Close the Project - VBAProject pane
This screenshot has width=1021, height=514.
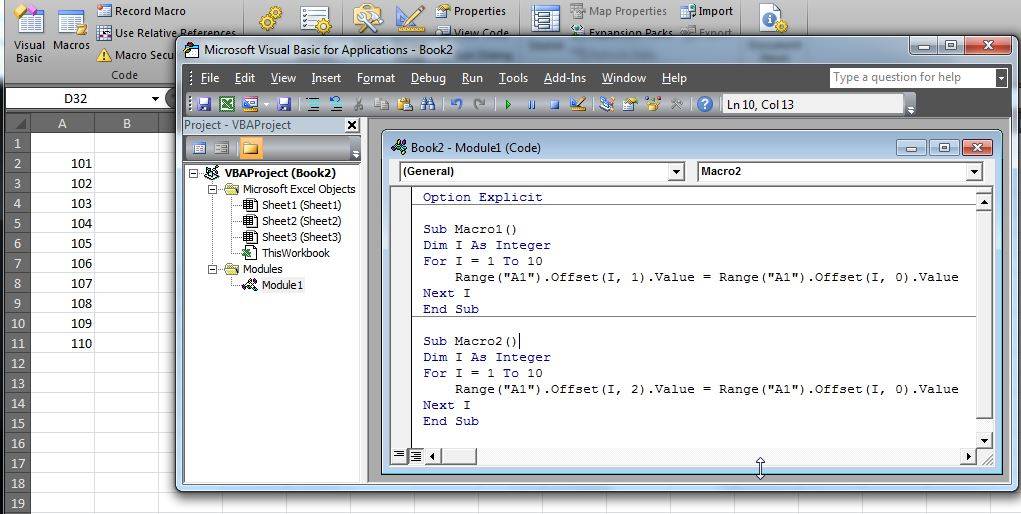point(352,125)
